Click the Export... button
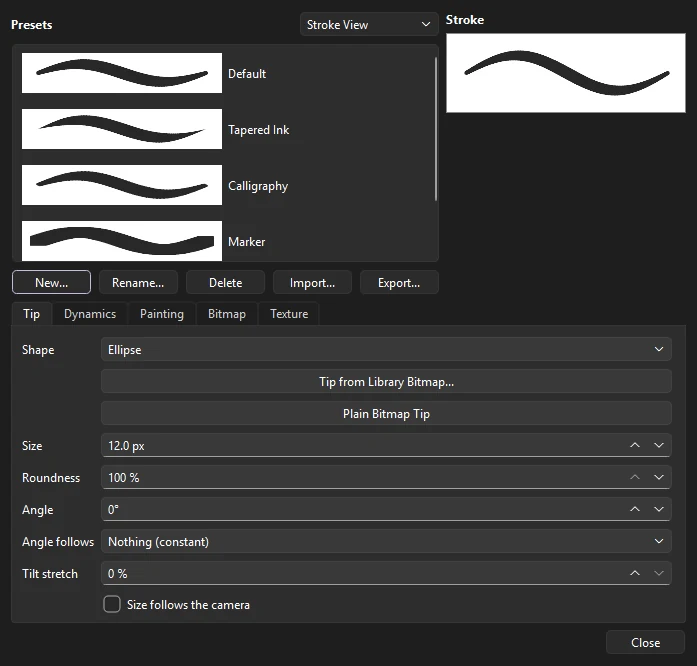697x666 pixels. pos(399,282)
